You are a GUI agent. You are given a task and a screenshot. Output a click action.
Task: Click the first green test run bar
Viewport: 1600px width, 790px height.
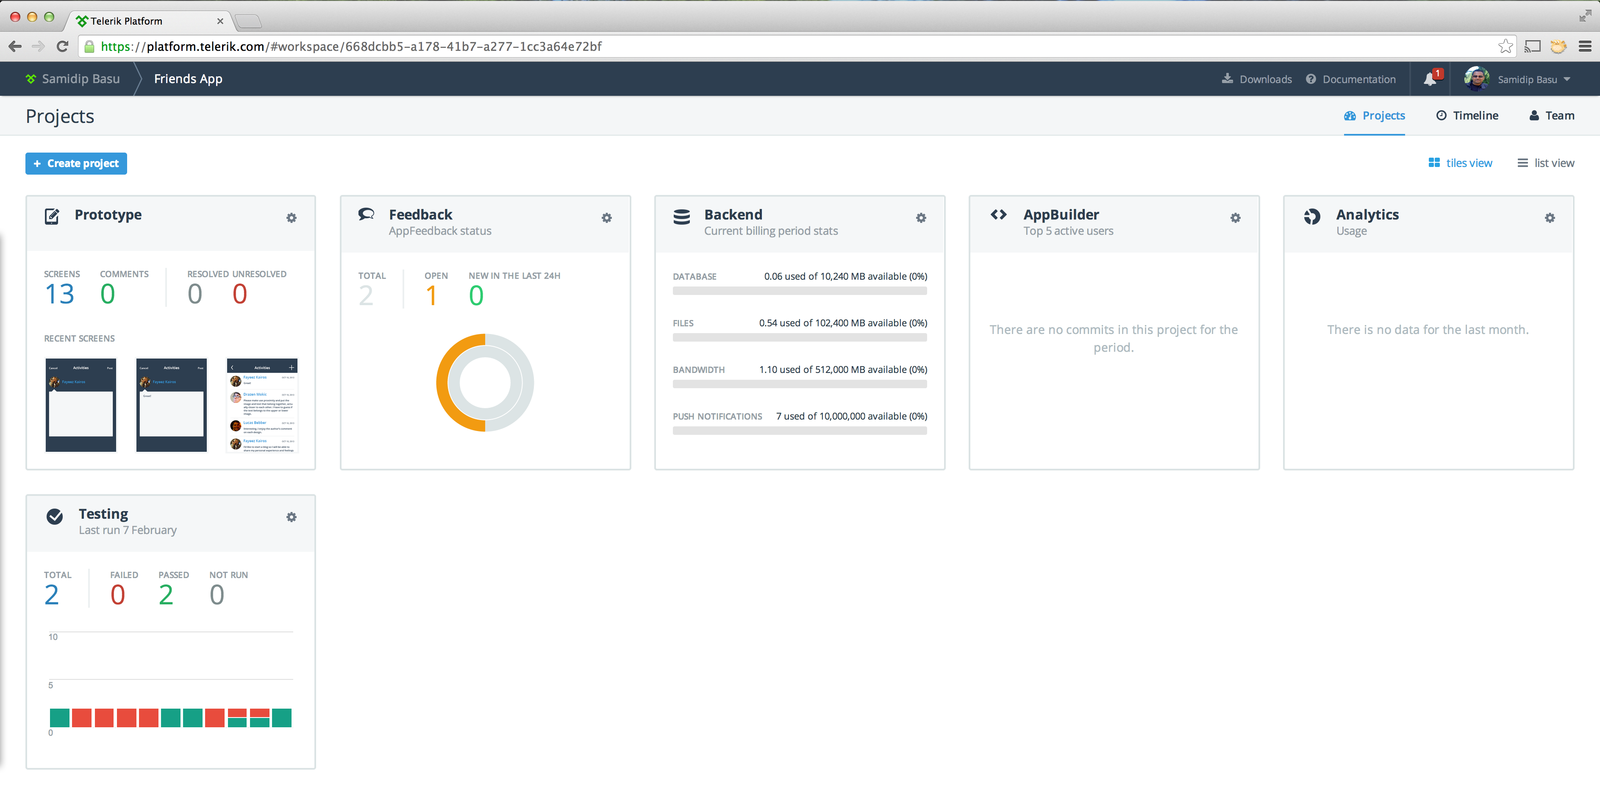tap(60, 718)
